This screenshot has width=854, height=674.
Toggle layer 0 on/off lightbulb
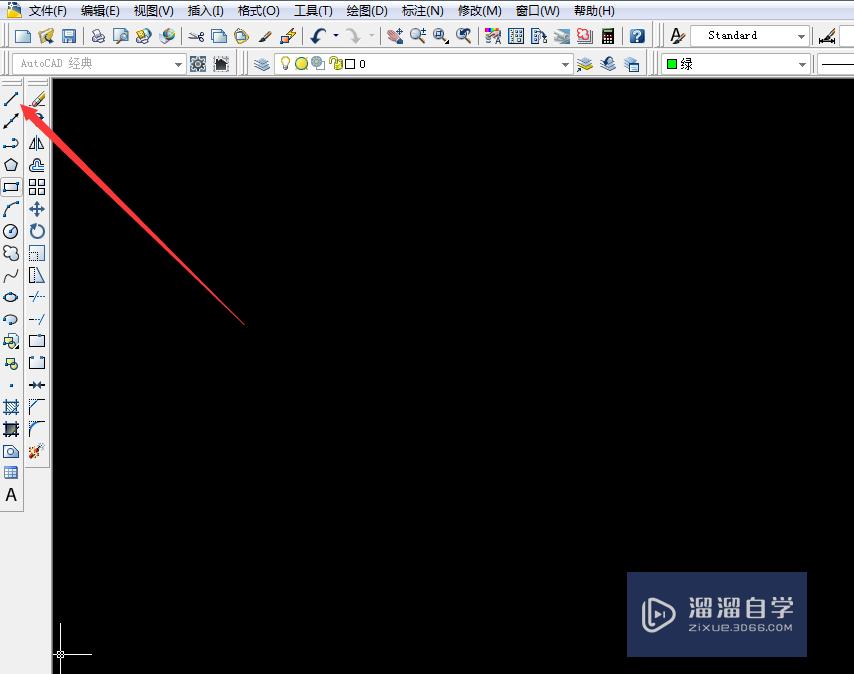coord(286,63)
